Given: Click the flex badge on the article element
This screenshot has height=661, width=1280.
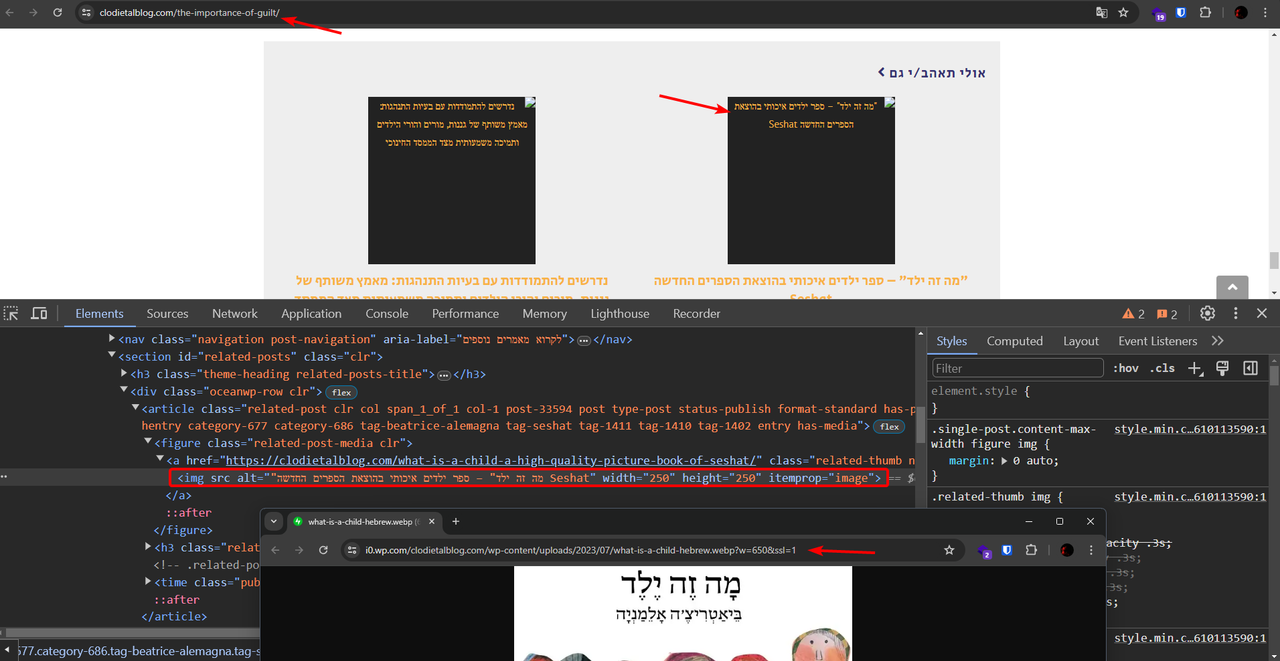Looking at the screenshot, I should click(887, 426).
